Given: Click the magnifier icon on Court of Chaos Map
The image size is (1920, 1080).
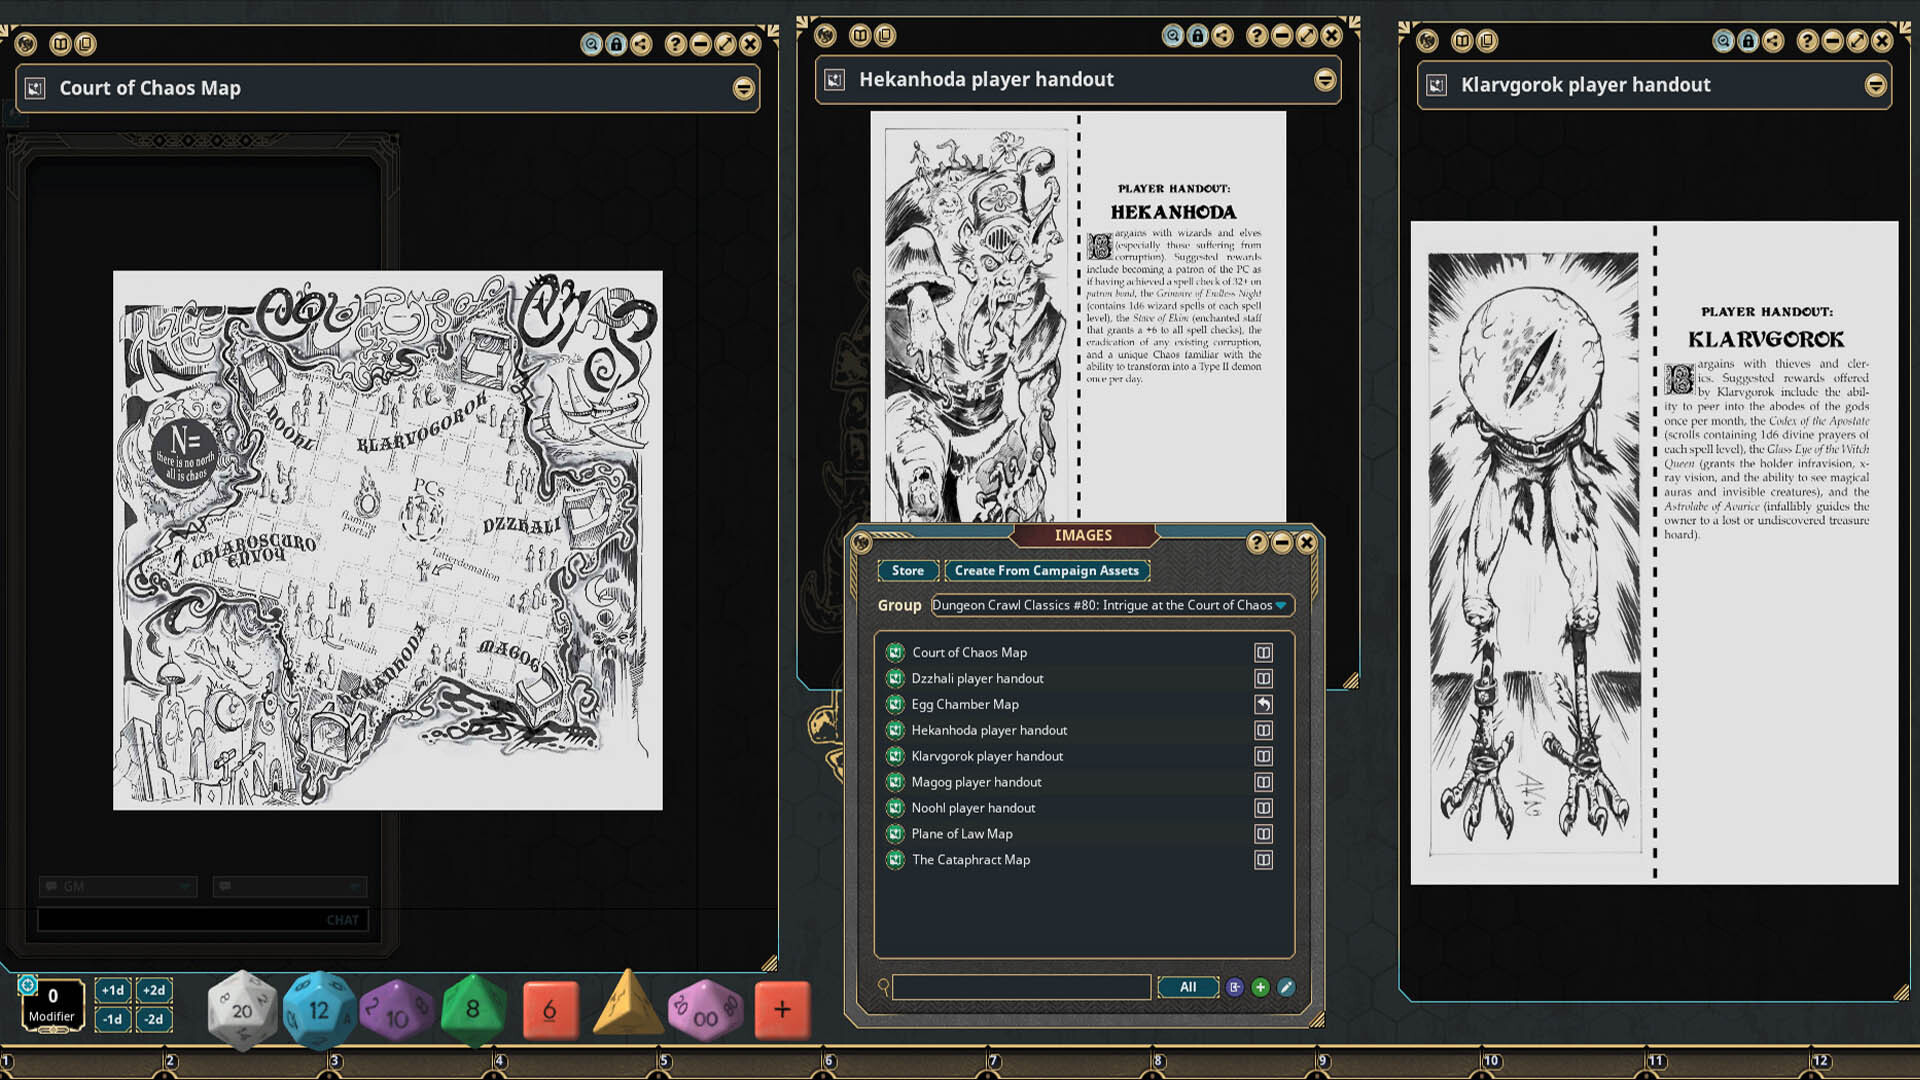Looking at the screenshot, I should pos(591,43).
